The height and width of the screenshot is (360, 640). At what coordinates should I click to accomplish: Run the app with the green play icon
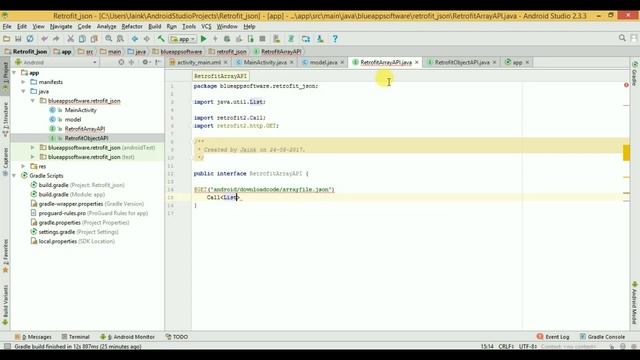[204, 39]
